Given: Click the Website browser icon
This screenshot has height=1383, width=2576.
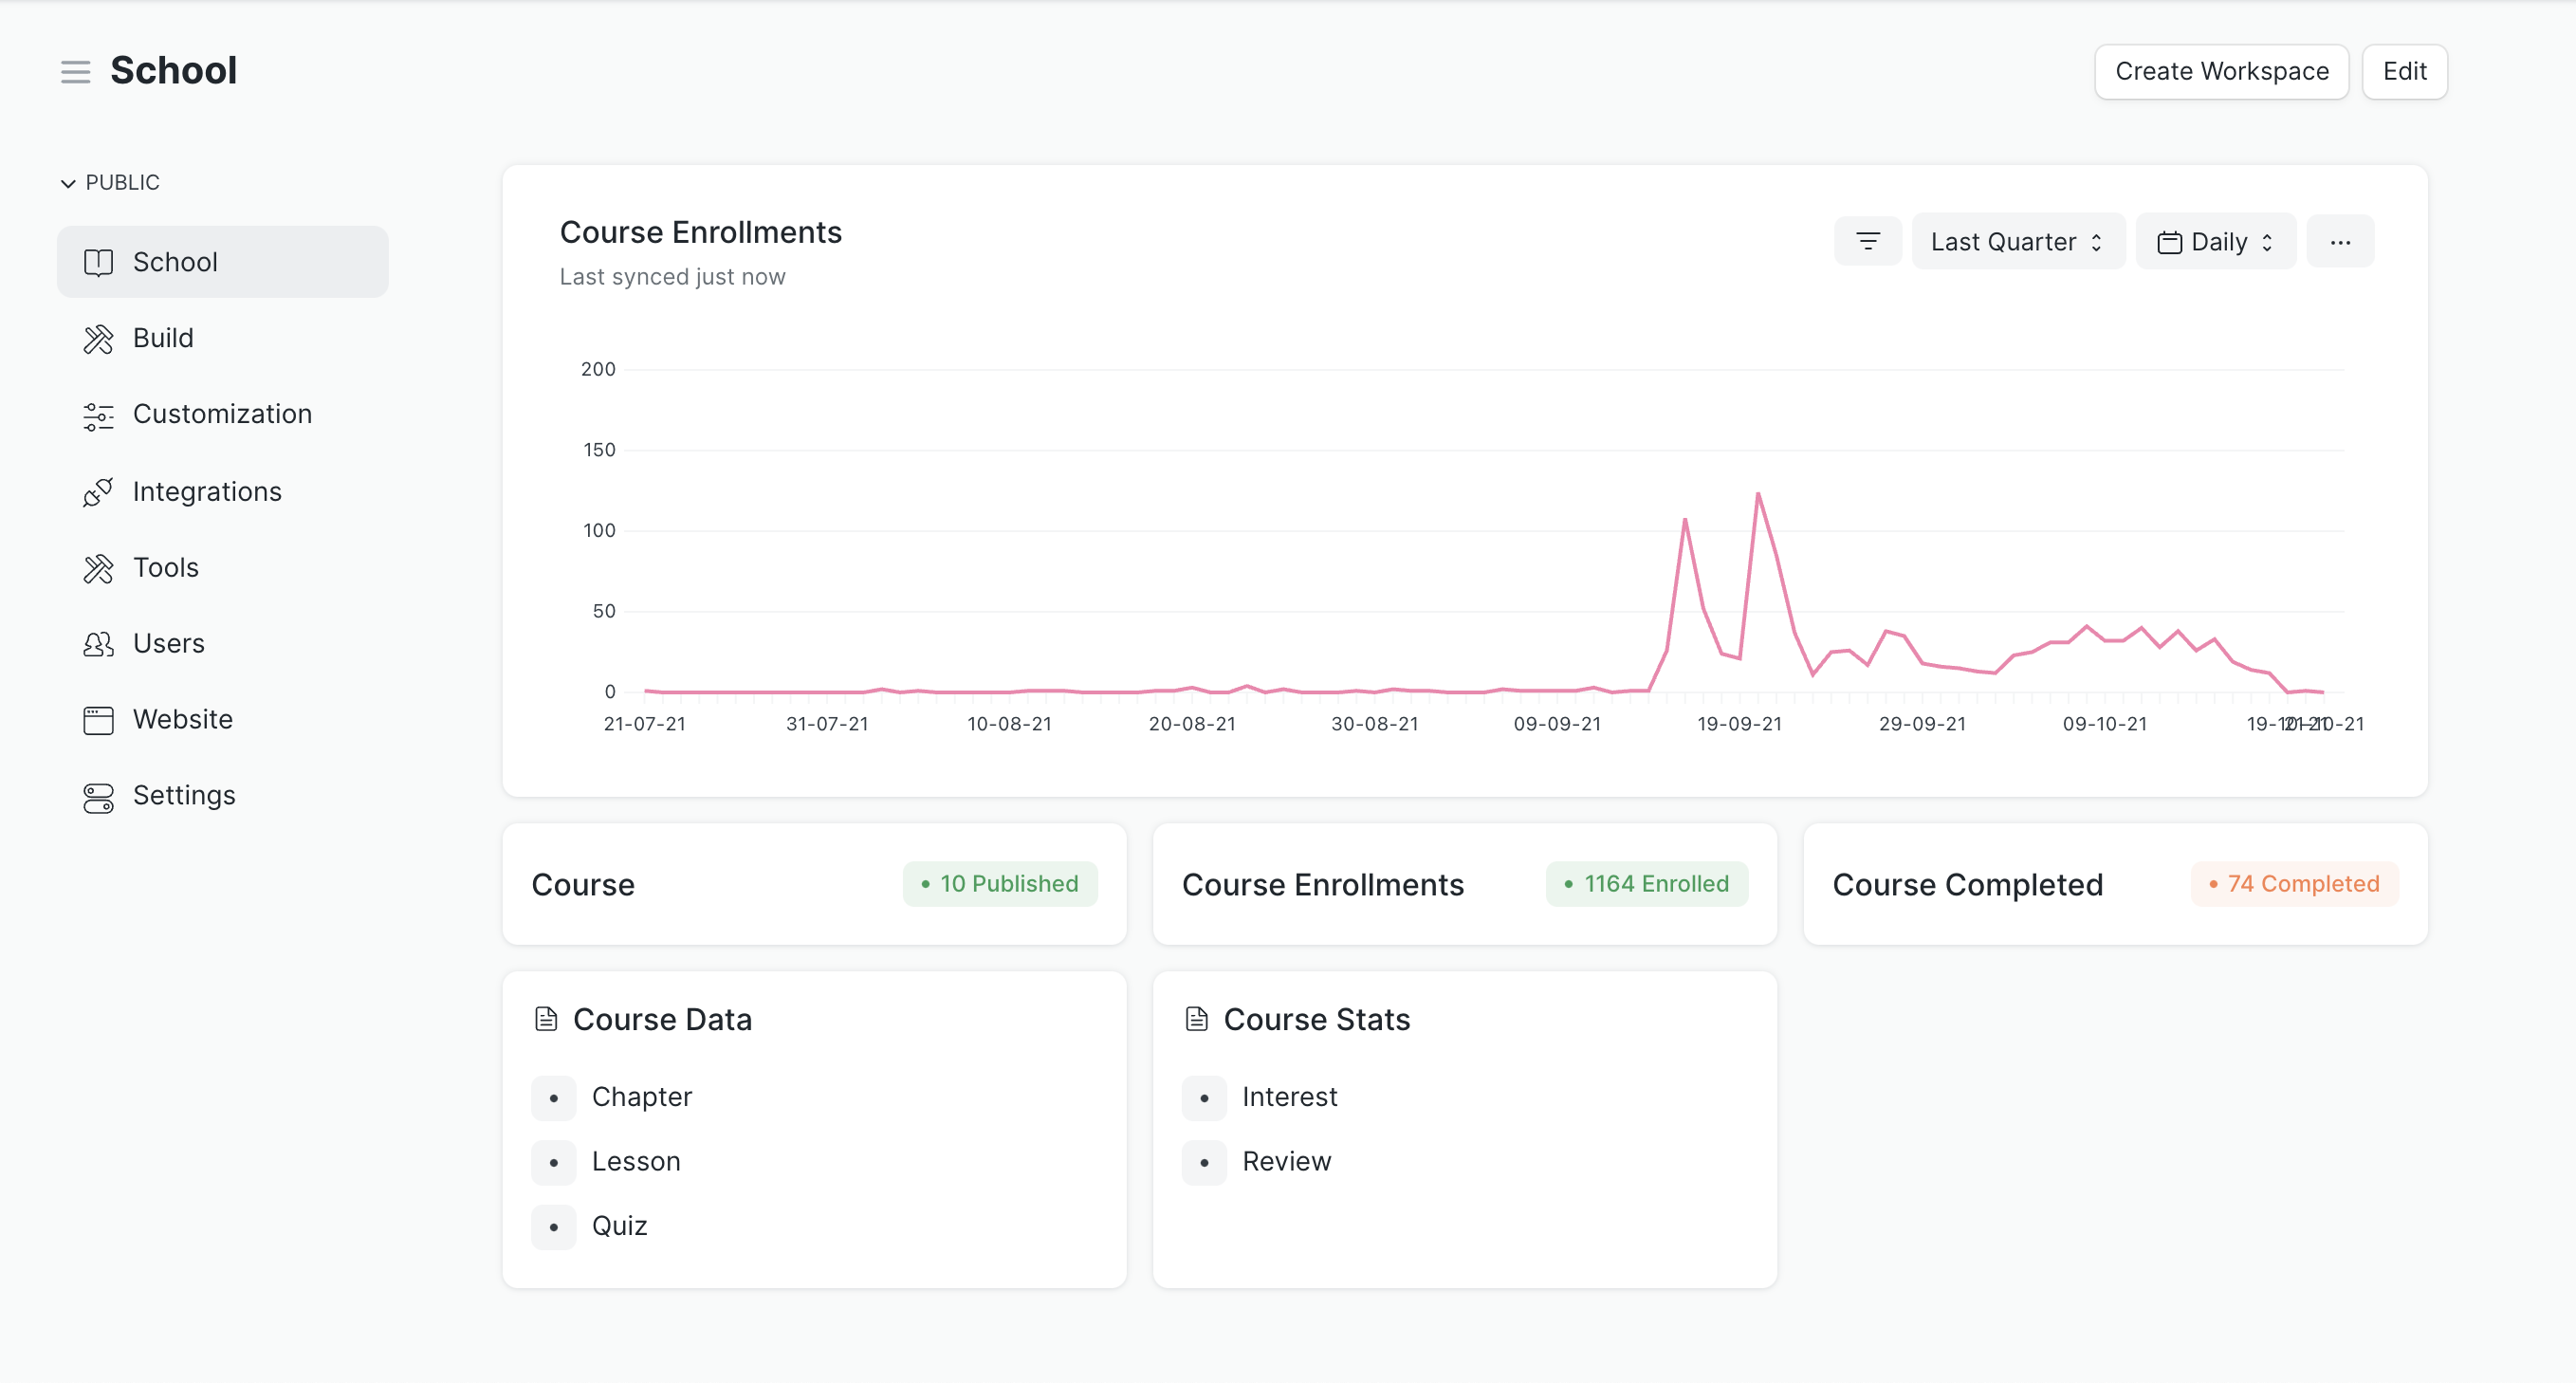Looking at the screenshot, I should [x=98, y=720].
